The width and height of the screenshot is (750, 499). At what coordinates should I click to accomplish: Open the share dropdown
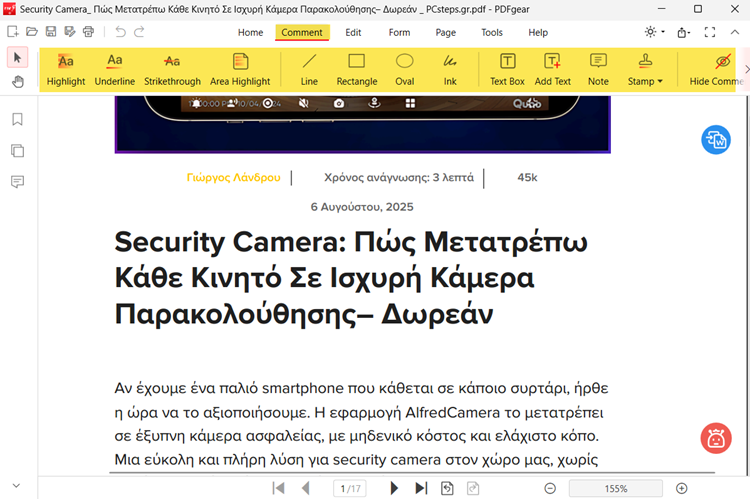(x=684, y=33)
